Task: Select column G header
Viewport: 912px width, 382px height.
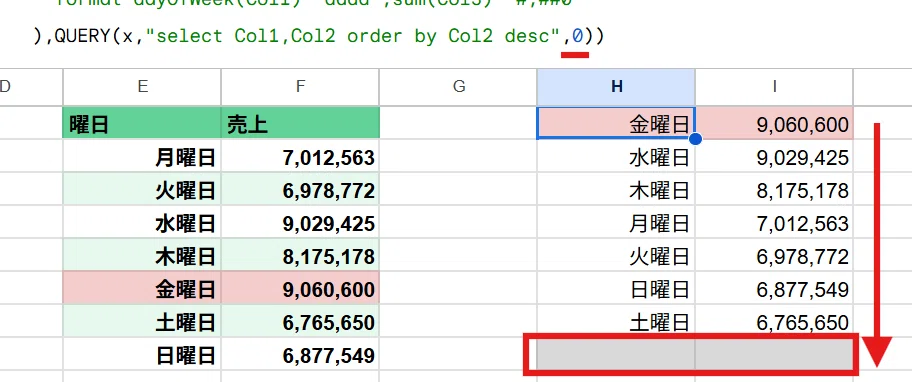Action: click(458, 87)
